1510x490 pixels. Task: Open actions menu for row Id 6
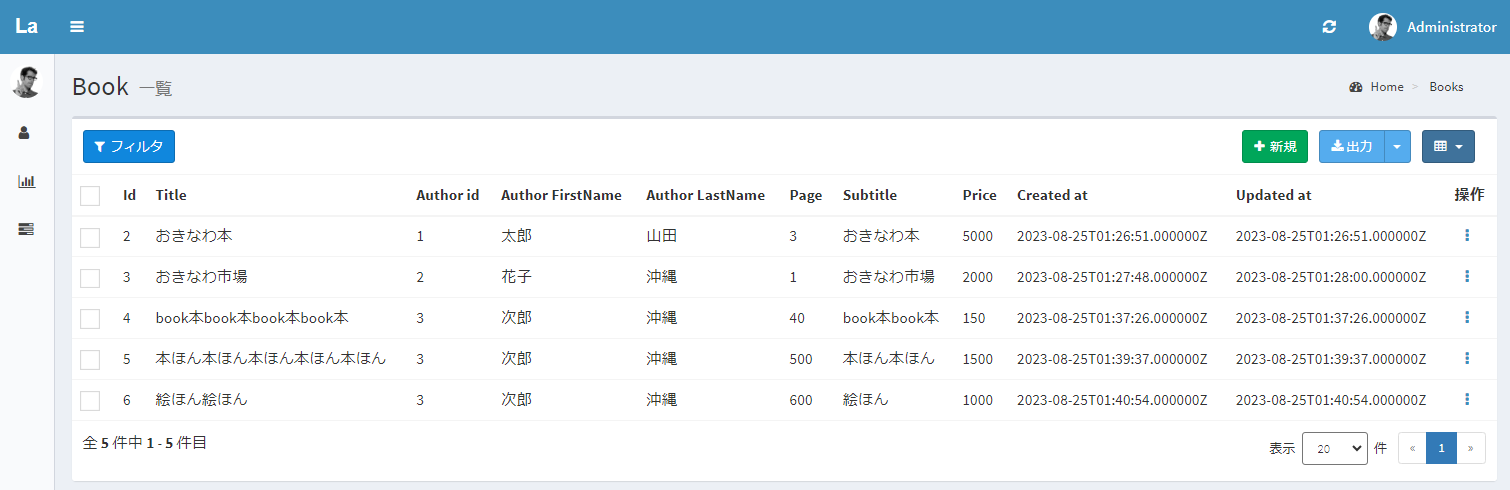[x=1467, y=399]
